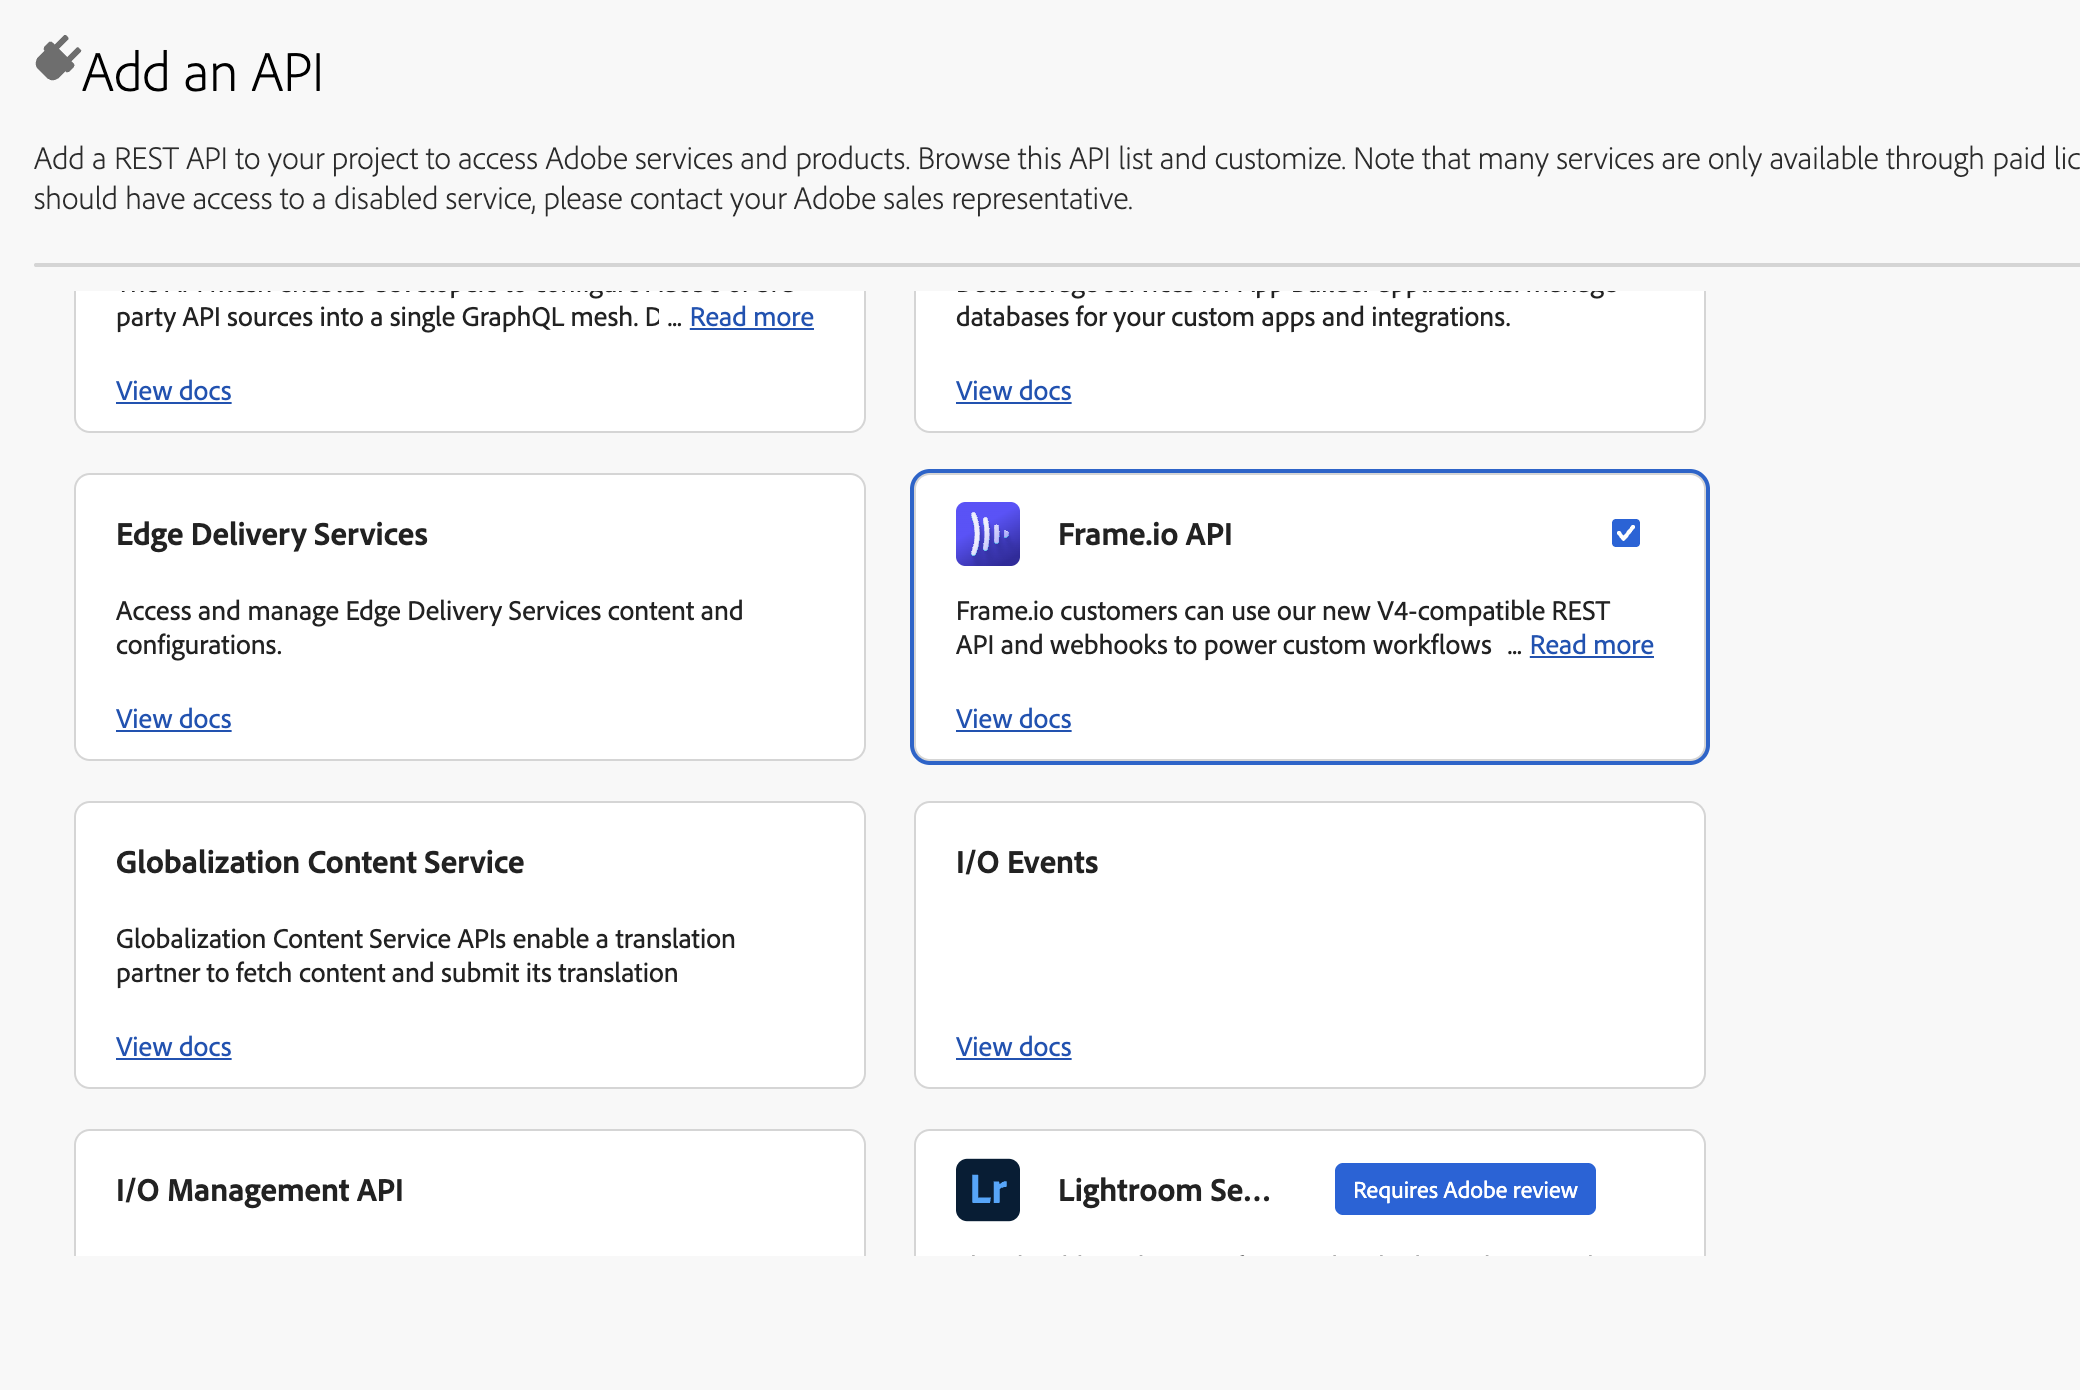Select the Lightroom Se... card title

[1164, 1190]
